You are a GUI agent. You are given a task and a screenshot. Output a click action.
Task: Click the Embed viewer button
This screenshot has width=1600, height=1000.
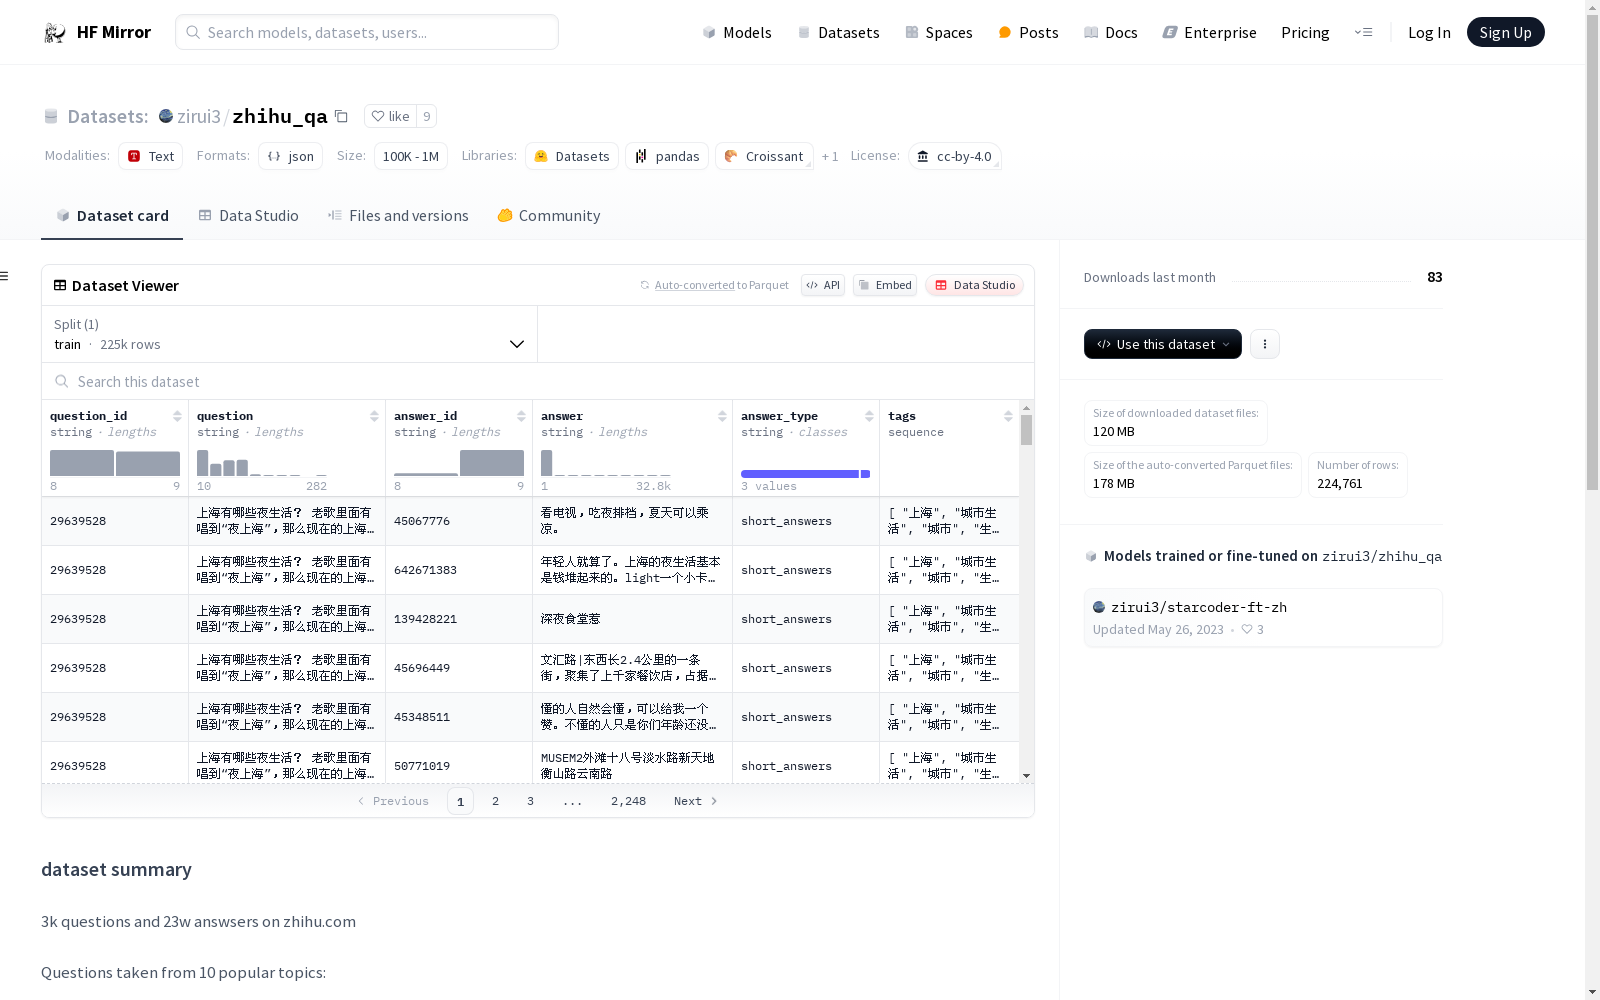(x=885, y=285)
